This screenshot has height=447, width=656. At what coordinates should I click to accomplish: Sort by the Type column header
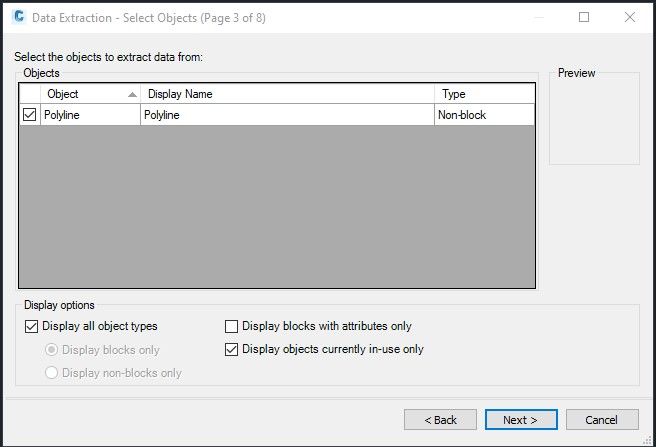(484, 94)
